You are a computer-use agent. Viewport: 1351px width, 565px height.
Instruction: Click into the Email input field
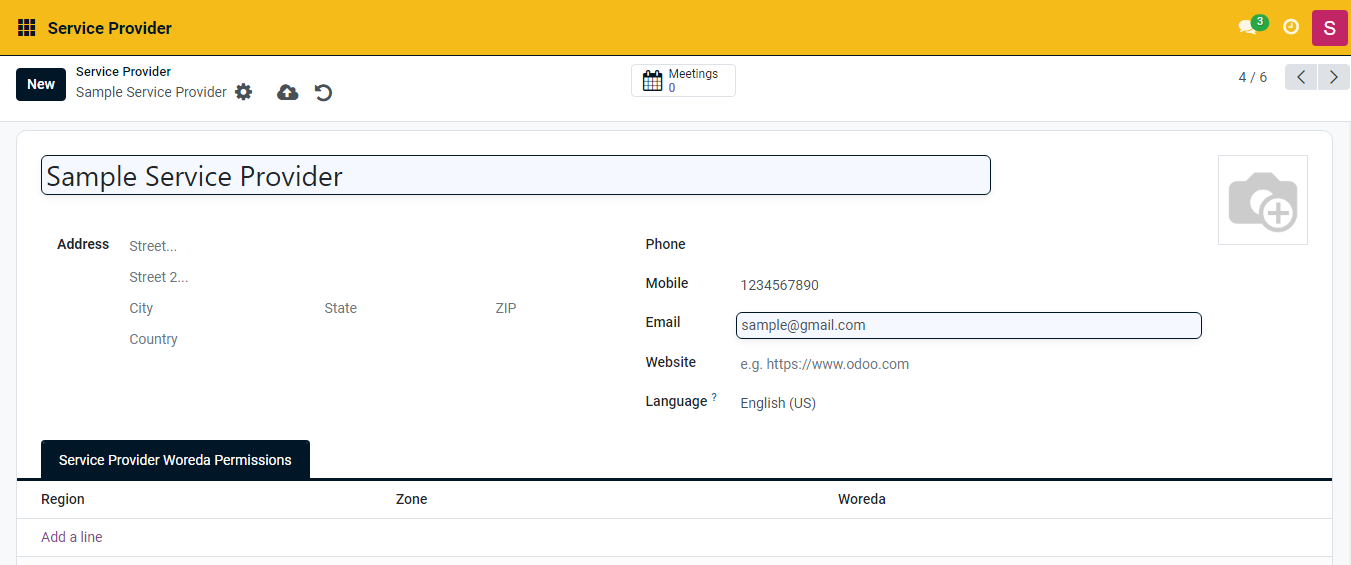tap(968, 325)
